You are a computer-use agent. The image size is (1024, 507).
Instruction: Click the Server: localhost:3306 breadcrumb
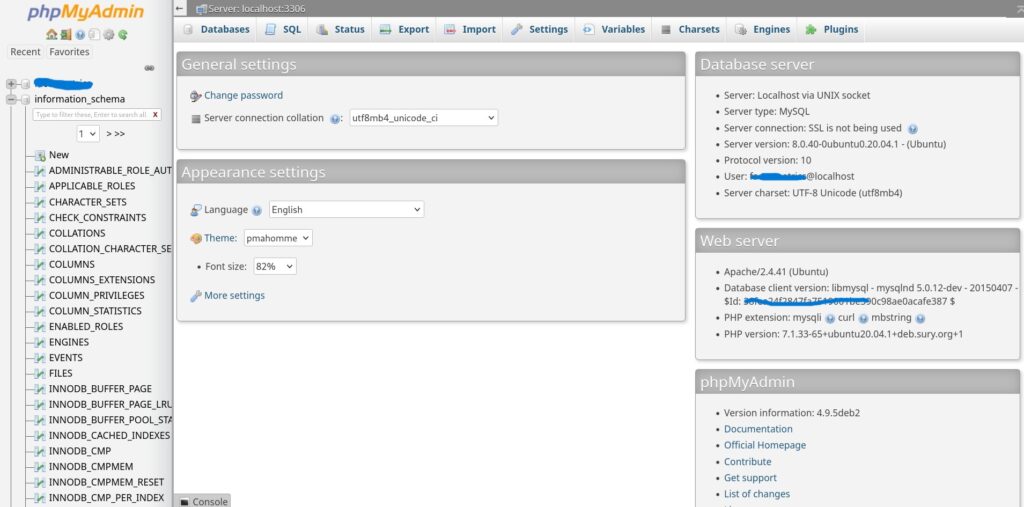click(257, 8)
